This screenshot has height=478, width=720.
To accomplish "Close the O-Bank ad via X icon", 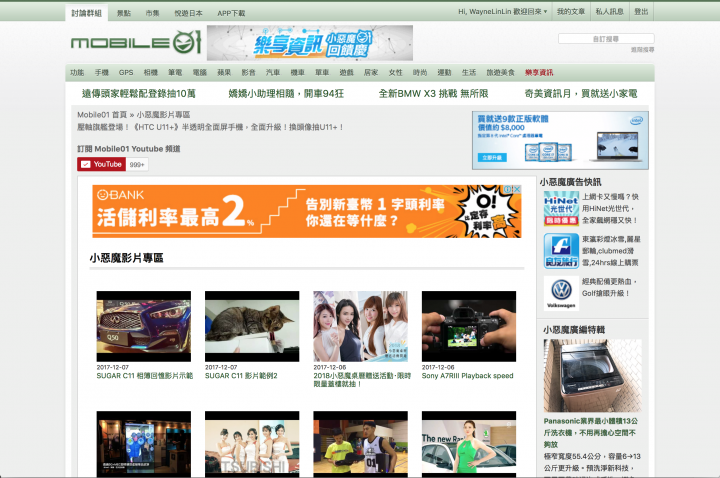I will tap(517, 189).
